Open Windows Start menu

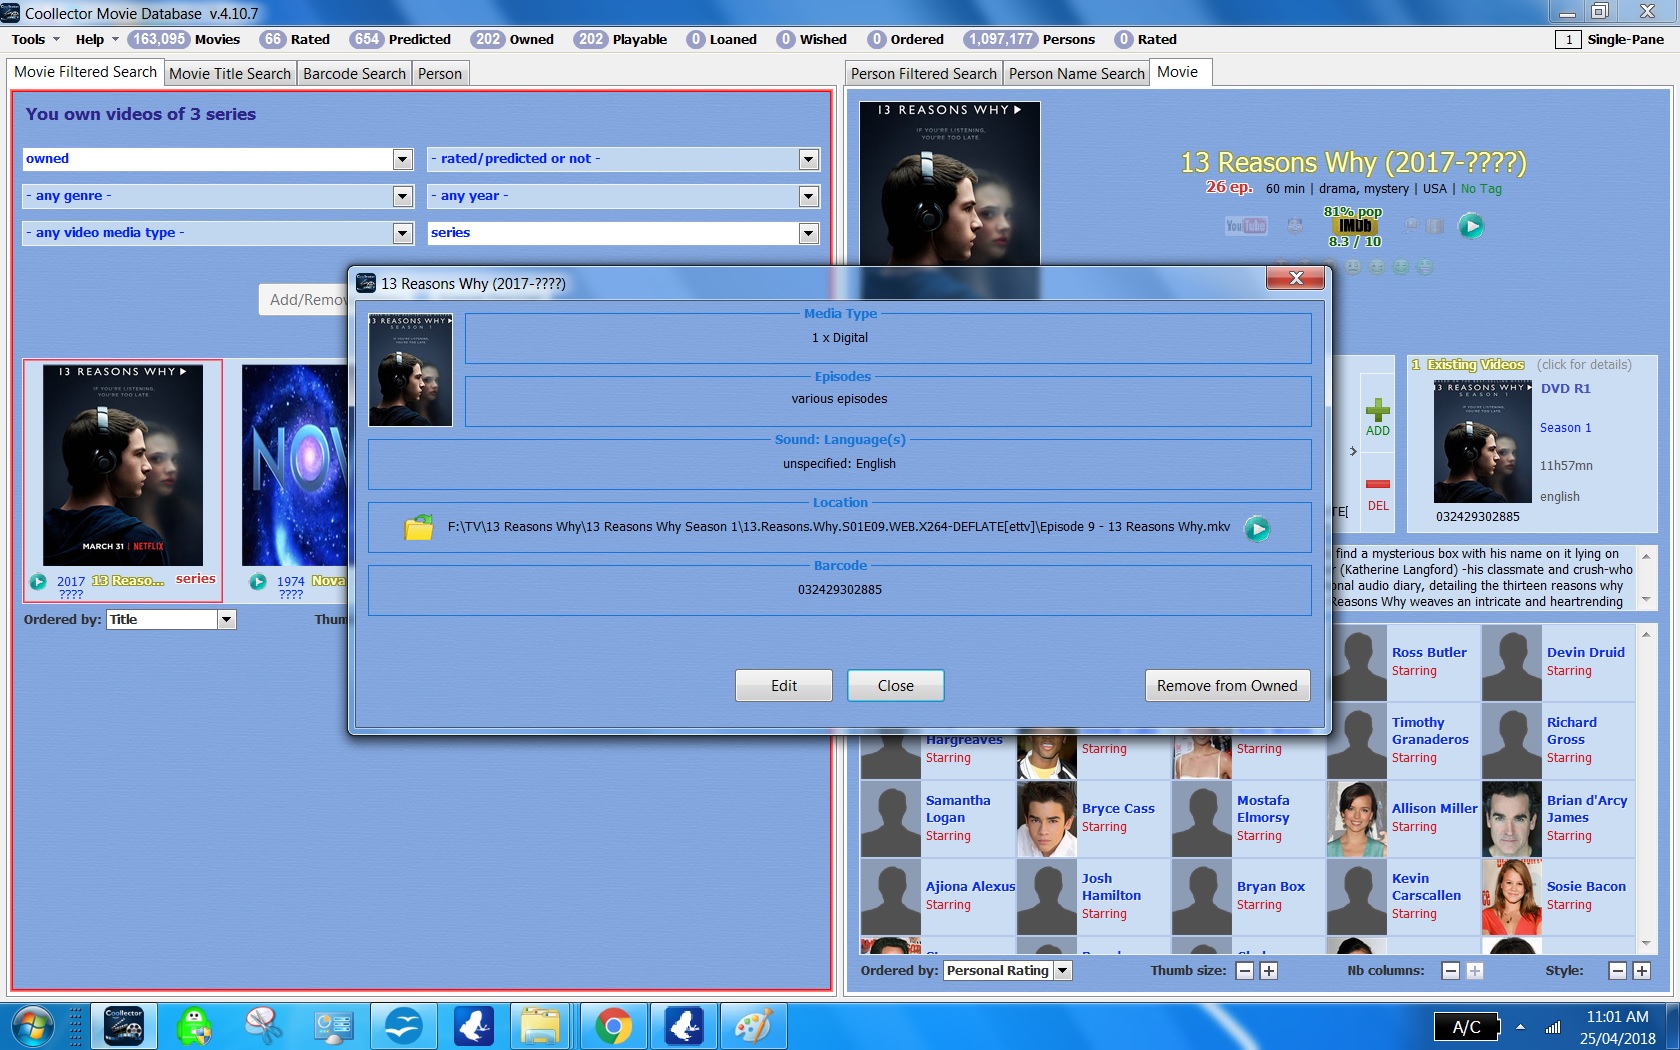click(31, 1026)
